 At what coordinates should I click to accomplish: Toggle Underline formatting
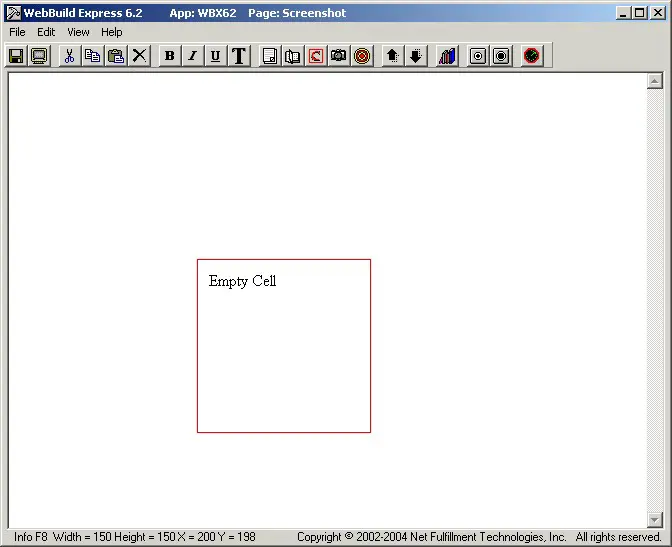point(215,56)
